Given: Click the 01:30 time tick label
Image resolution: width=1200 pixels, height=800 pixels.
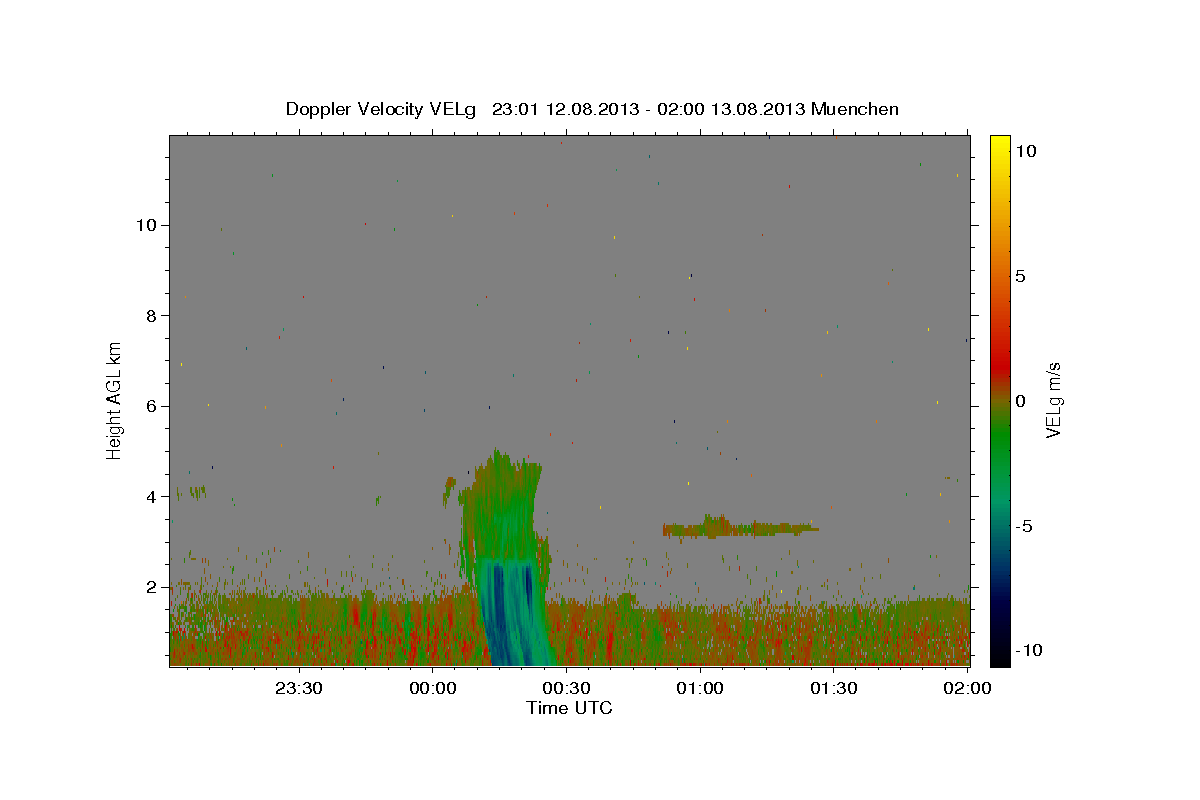Looking at the screenshot, I should [x=833, y=688].
